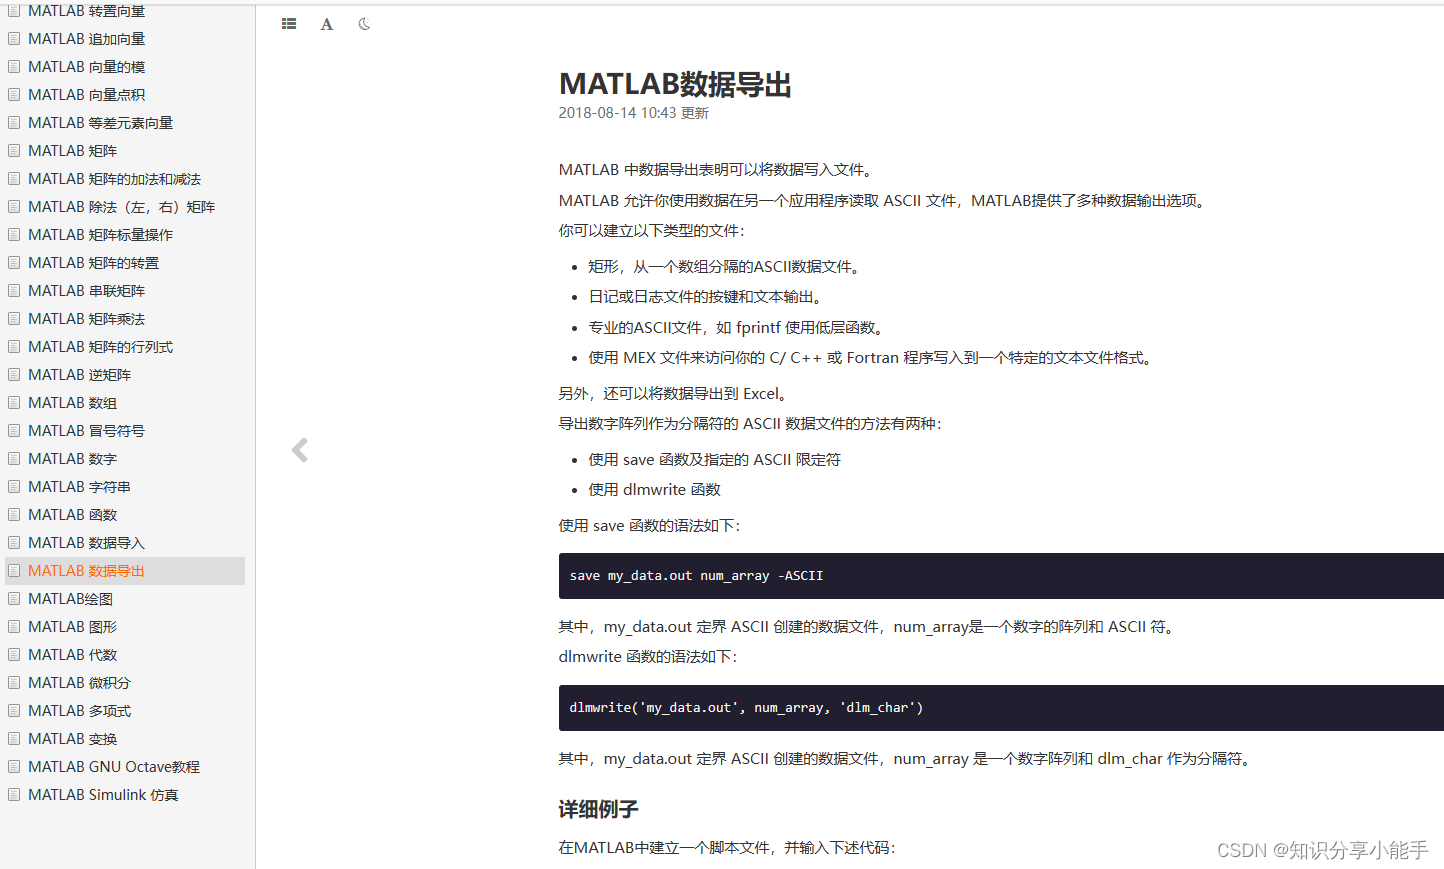The image size is (1444, 869).
Task: Select MATLAB 字符串 in the sidebar
Action: 79,487
